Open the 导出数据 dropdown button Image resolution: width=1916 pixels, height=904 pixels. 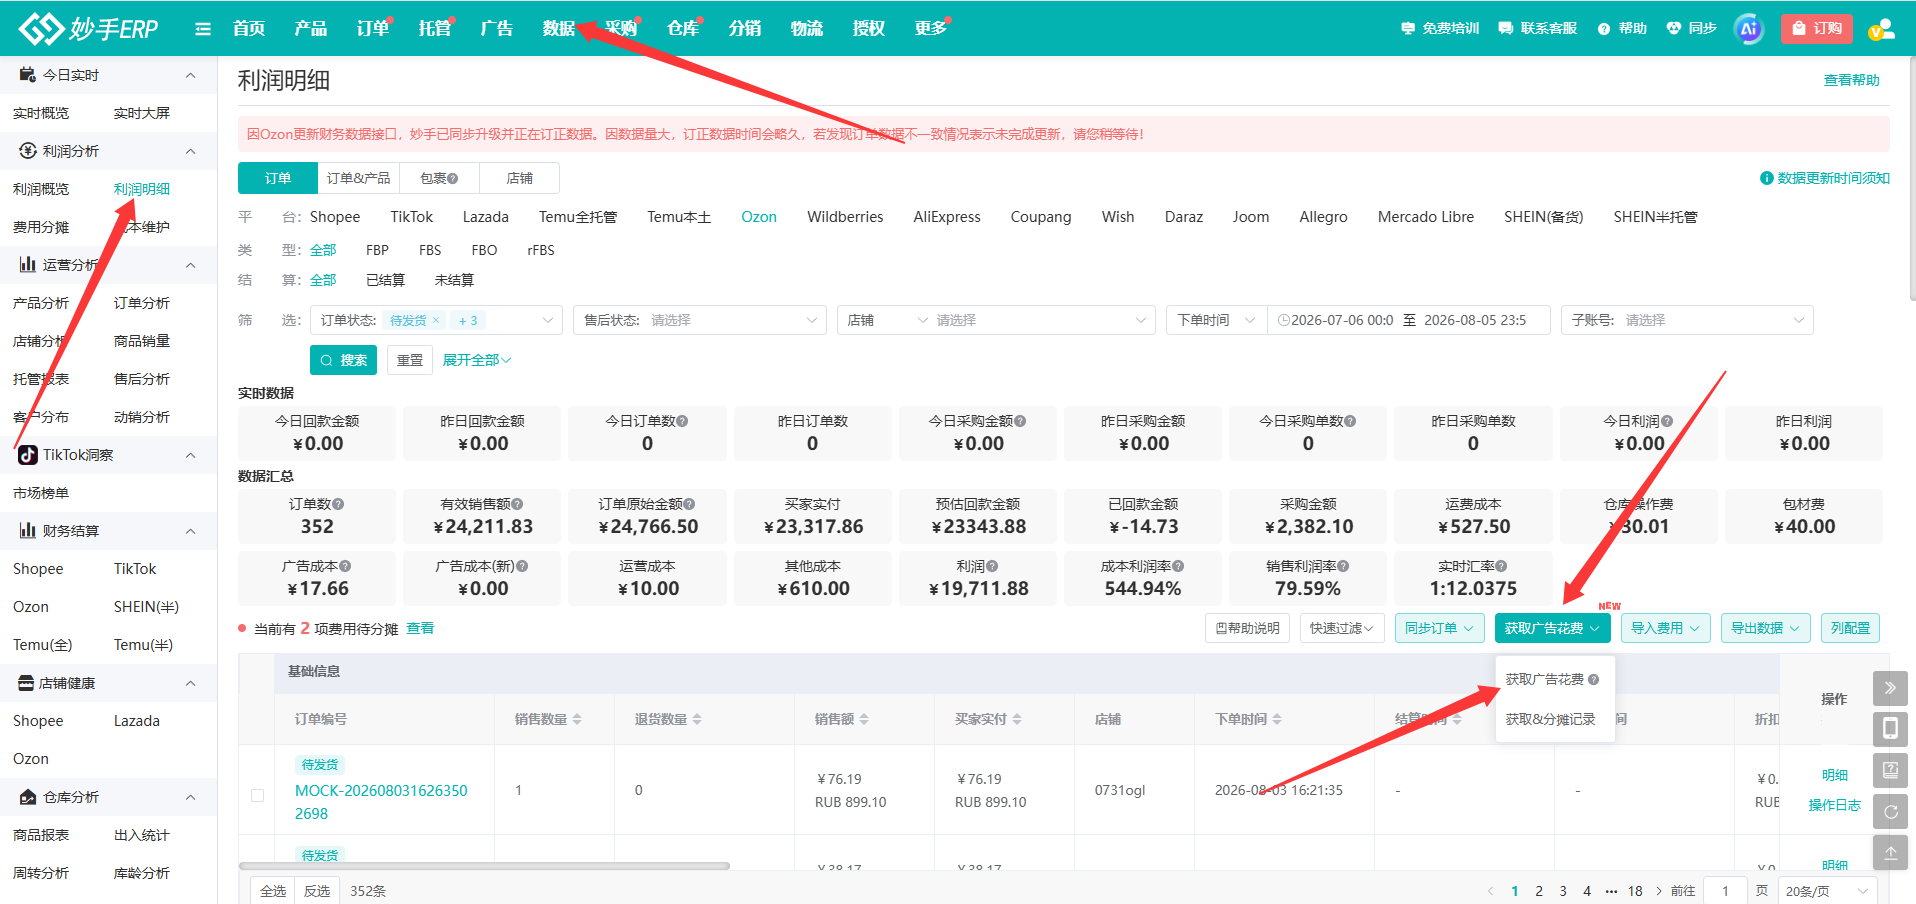[1765, 628]
